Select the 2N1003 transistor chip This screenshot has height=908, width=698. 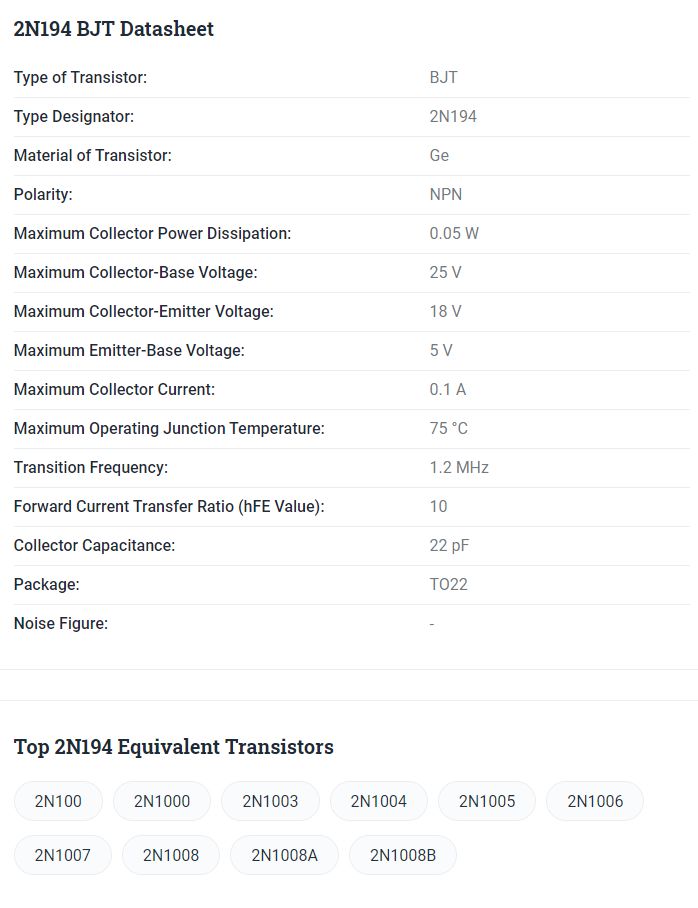[x=270, y=801]
